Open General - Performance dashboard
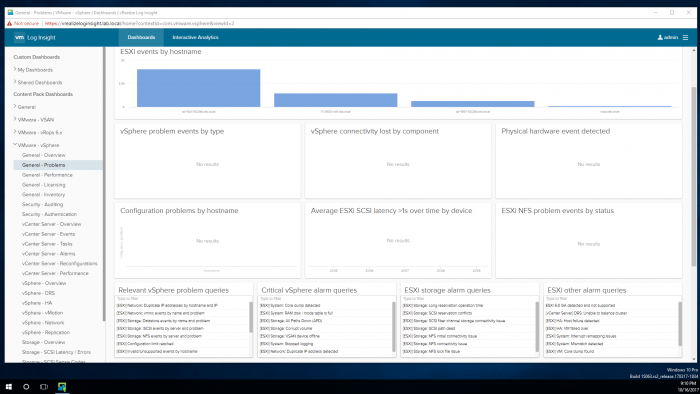The height and width of the screenshot is (394, 700). pyautogui.click(x=47, y=175)
